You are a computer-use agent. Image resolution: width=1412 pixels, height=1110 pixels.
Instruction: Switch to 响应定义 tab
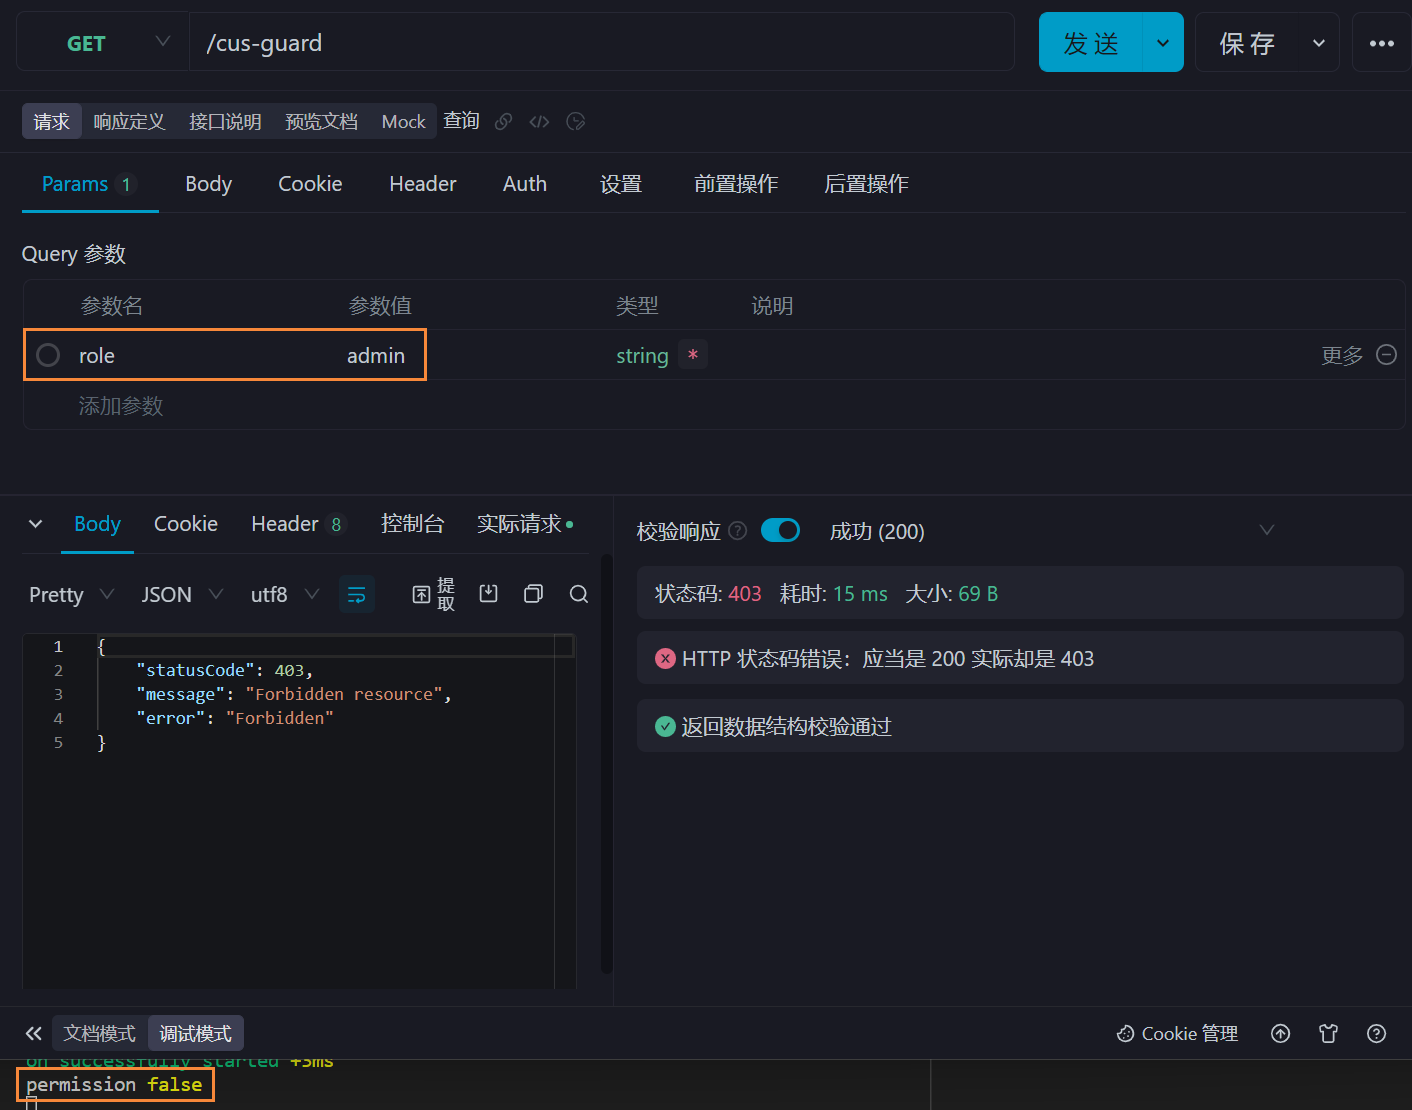pyautogui.click(x=129, y=121)
